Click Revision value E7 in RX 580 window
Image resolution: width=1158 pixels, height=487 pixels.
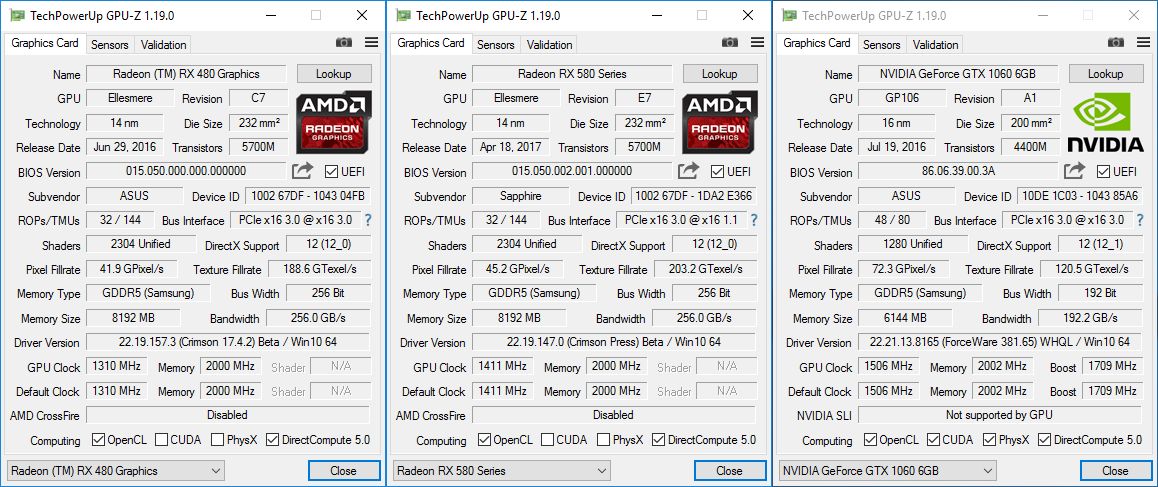tap(644, 98)
